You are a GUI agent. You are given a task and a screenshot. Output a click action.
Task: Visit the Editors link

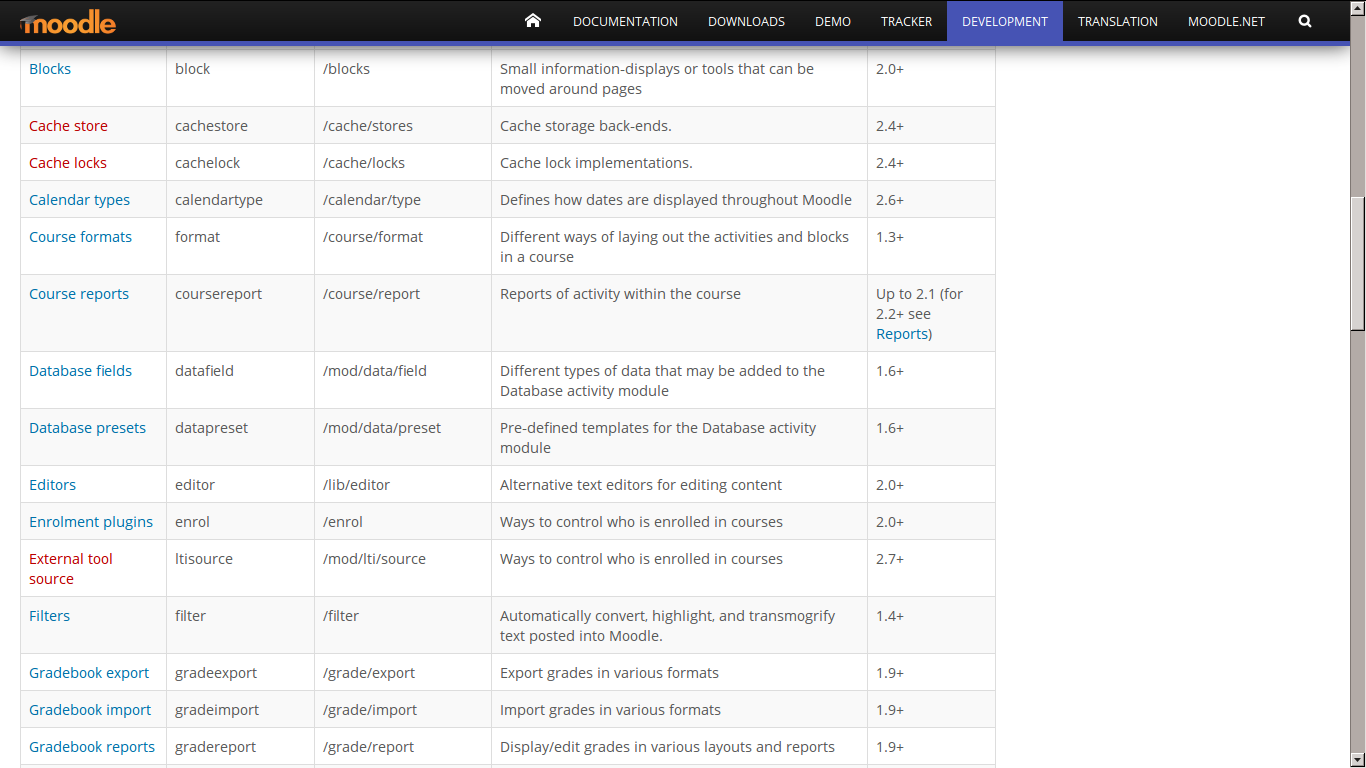tap(52, 485)
